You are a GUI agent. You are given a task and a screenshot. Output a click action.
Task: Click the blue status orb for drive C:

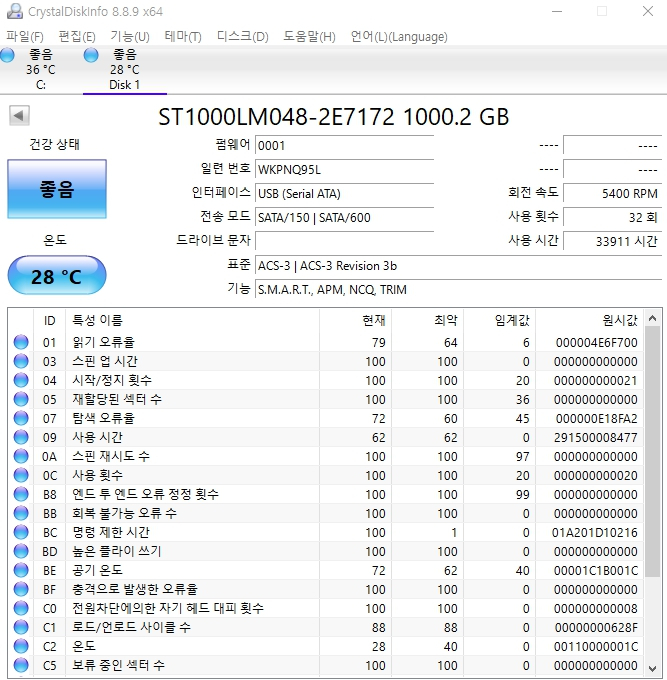click(x=7, y=55)
